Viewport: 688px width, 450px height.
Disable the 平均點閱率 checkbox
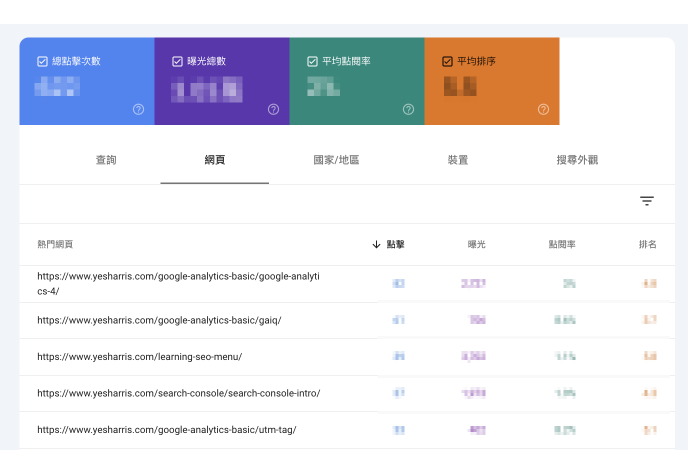(x=312, y=61)
